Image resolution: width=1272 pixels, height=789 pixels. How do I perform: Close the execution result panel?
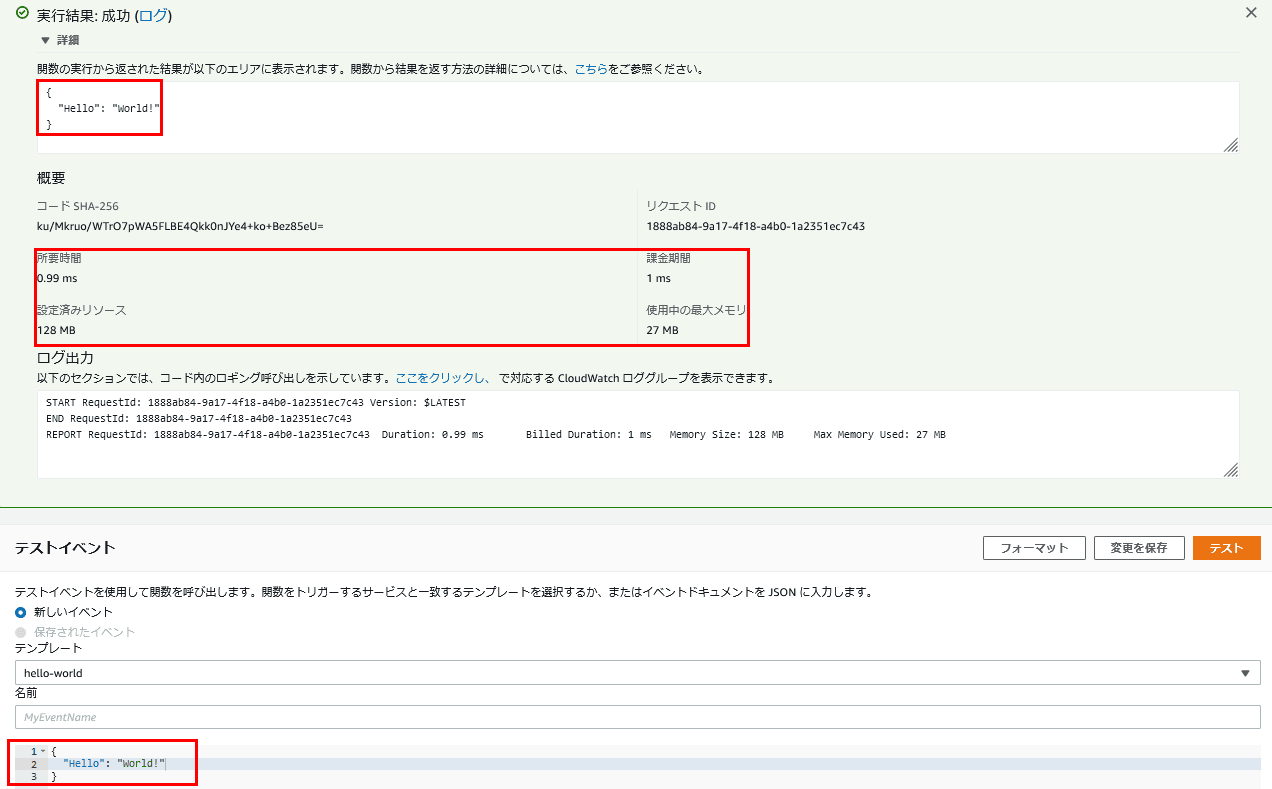pyautogui.click(x=1250, y=13)
